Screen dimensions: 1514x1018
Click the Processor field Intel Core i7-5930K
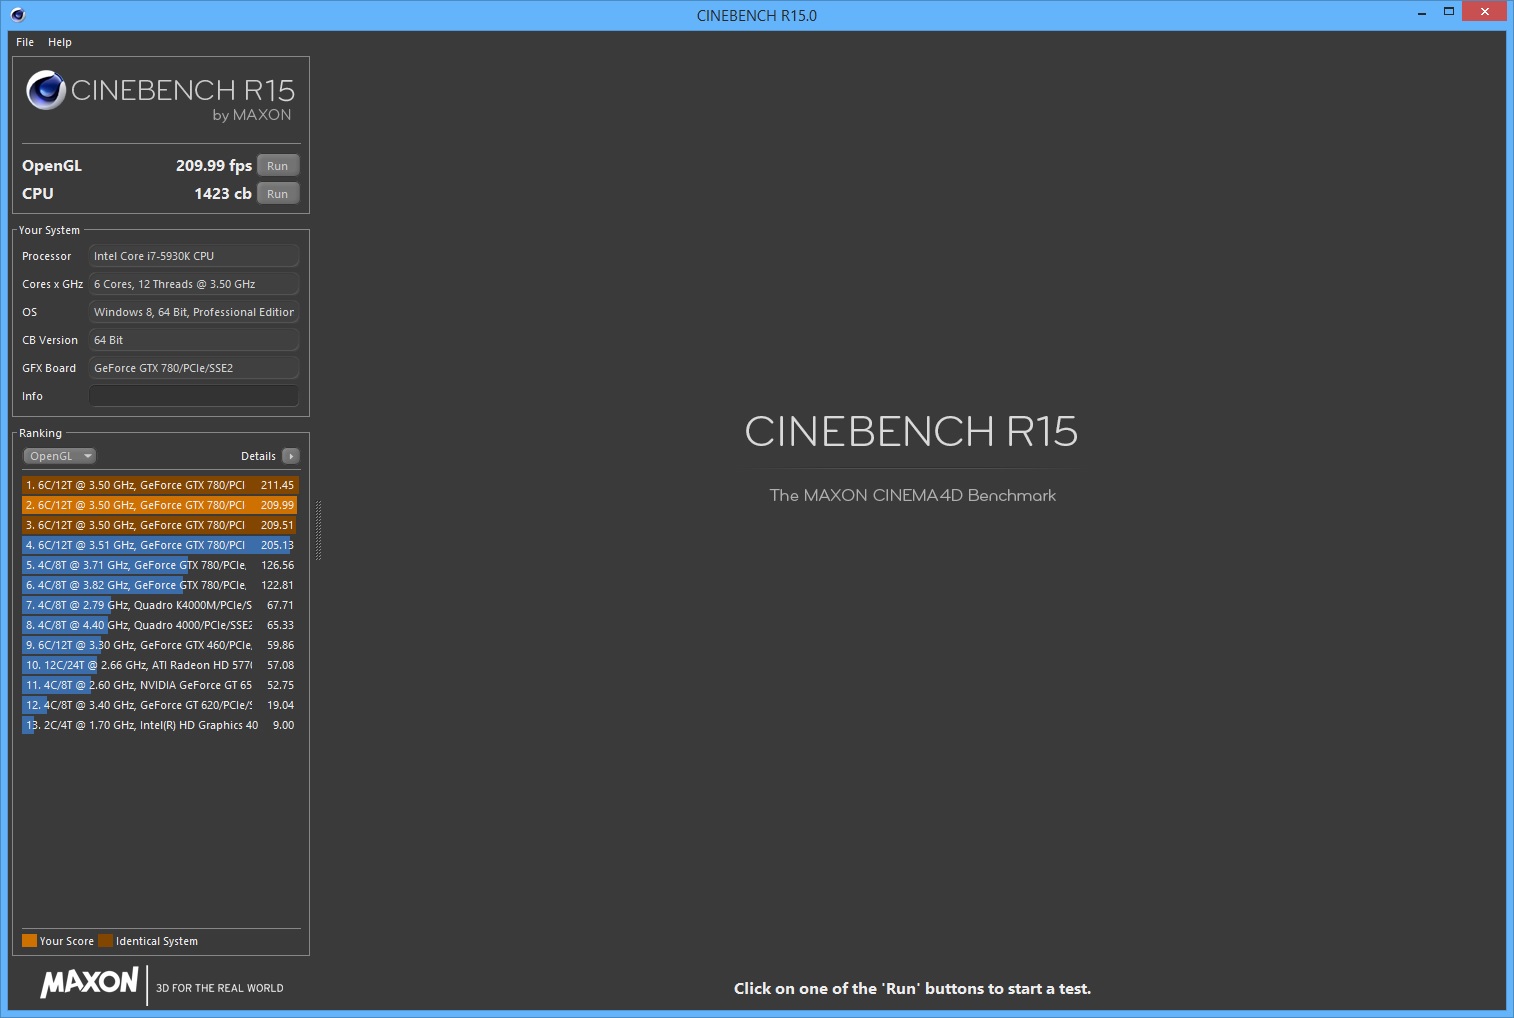pyautogui.click(x=194, y=256)
